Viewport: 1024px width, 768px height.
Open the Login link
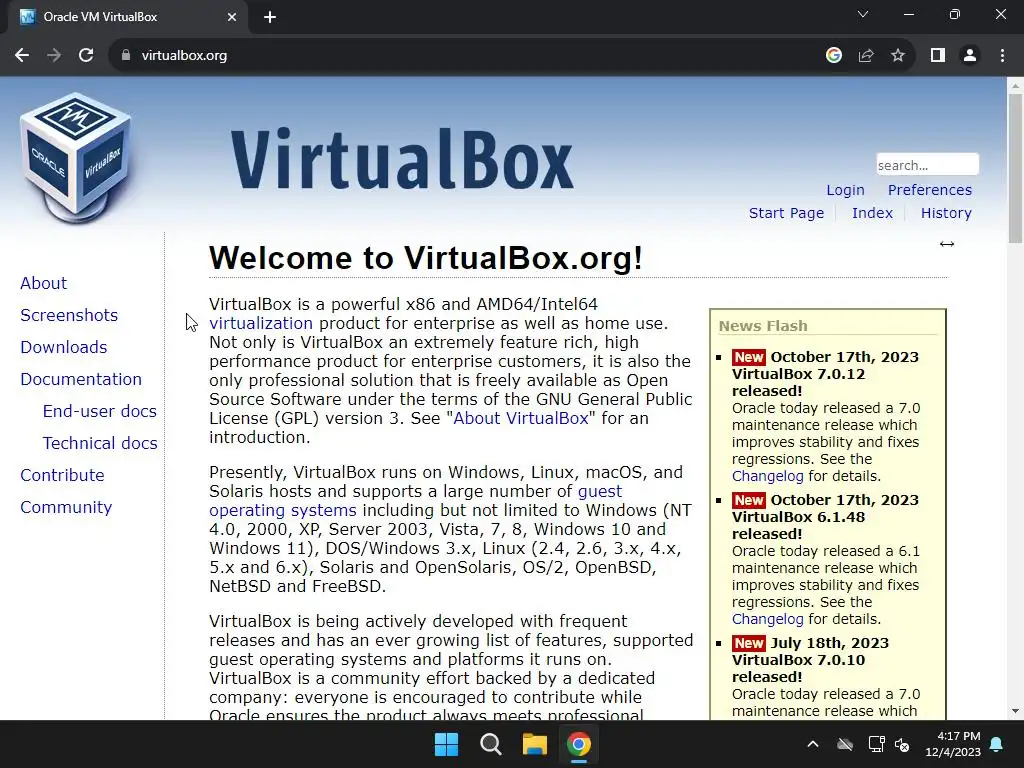tap(845, 190)
